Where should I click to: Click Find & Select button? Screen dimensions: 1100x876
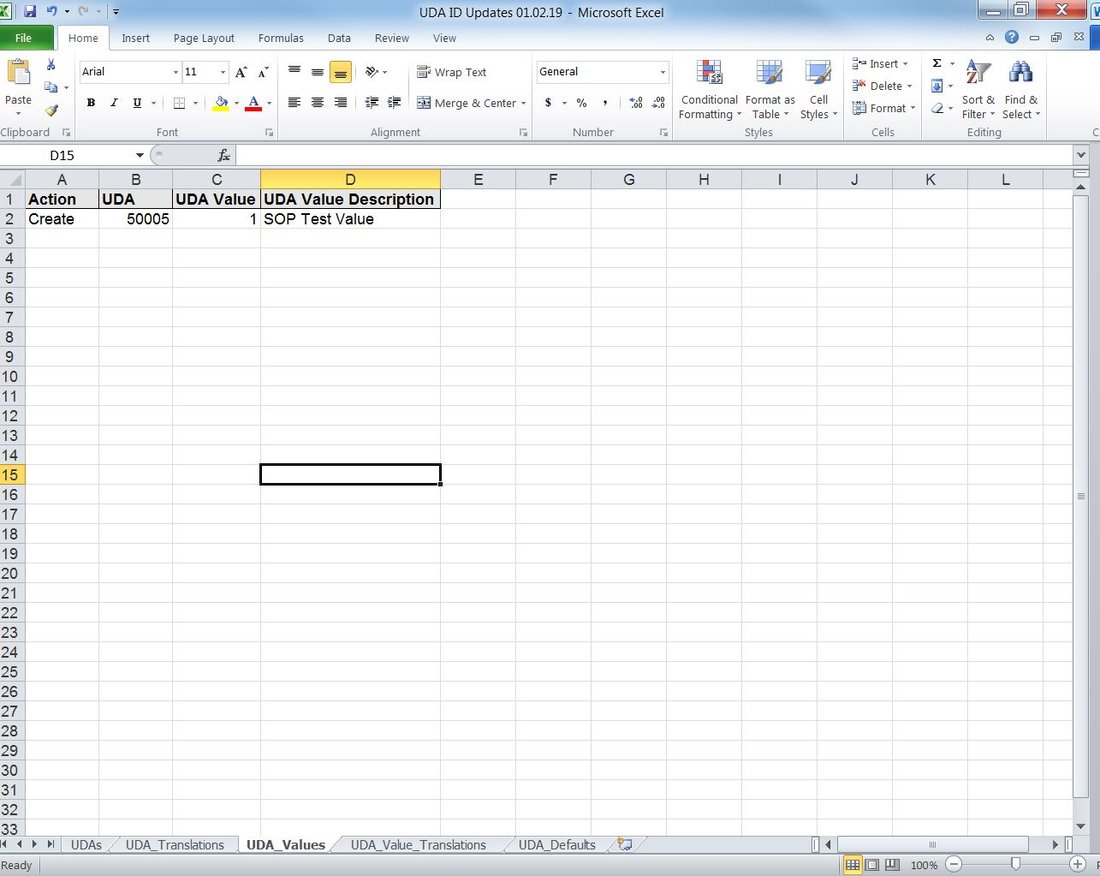(x=1021, y=89)
